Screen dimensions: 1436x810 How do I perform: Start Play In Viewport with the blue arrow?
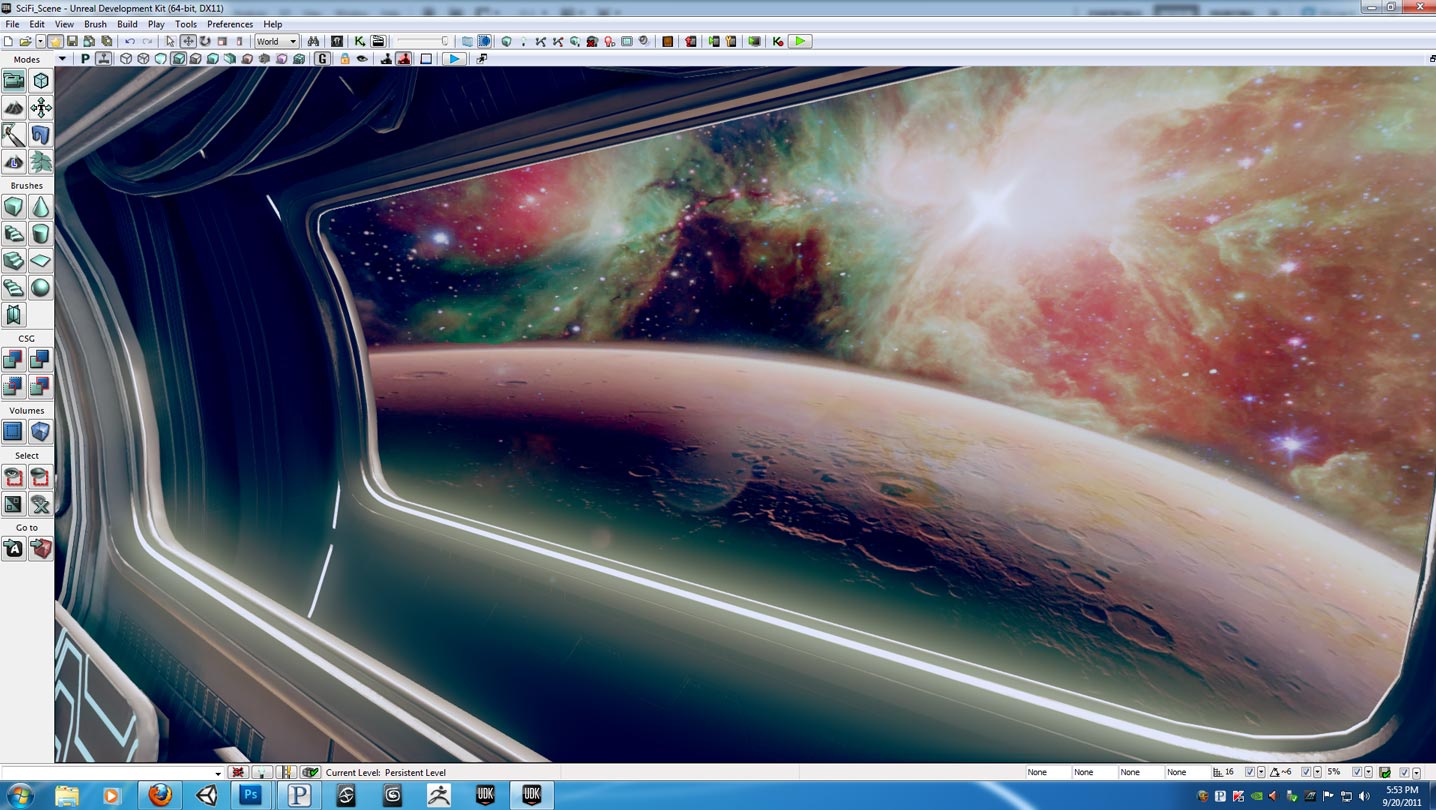pyautogui.click(x=454, y=59)
